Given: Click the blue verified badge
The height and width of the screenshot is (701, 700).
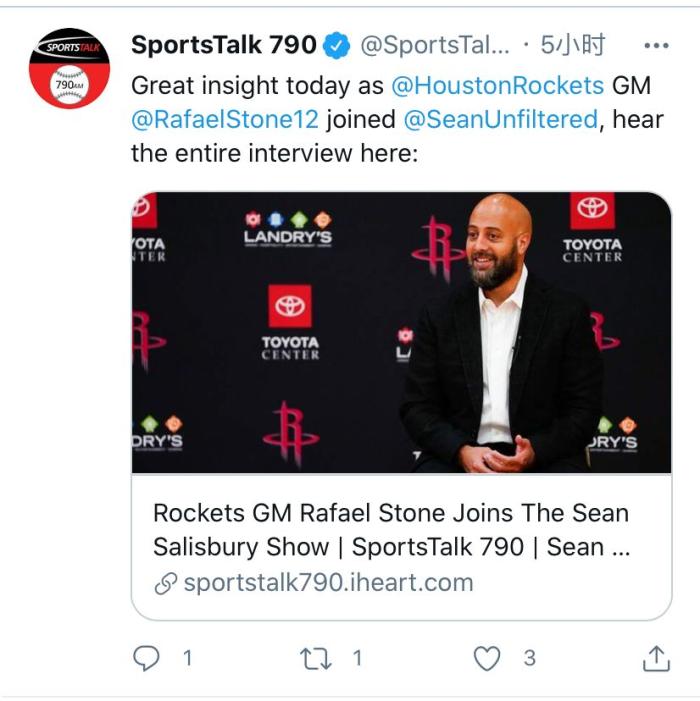Looking at the screenshot, I should (x=339, y=45).
